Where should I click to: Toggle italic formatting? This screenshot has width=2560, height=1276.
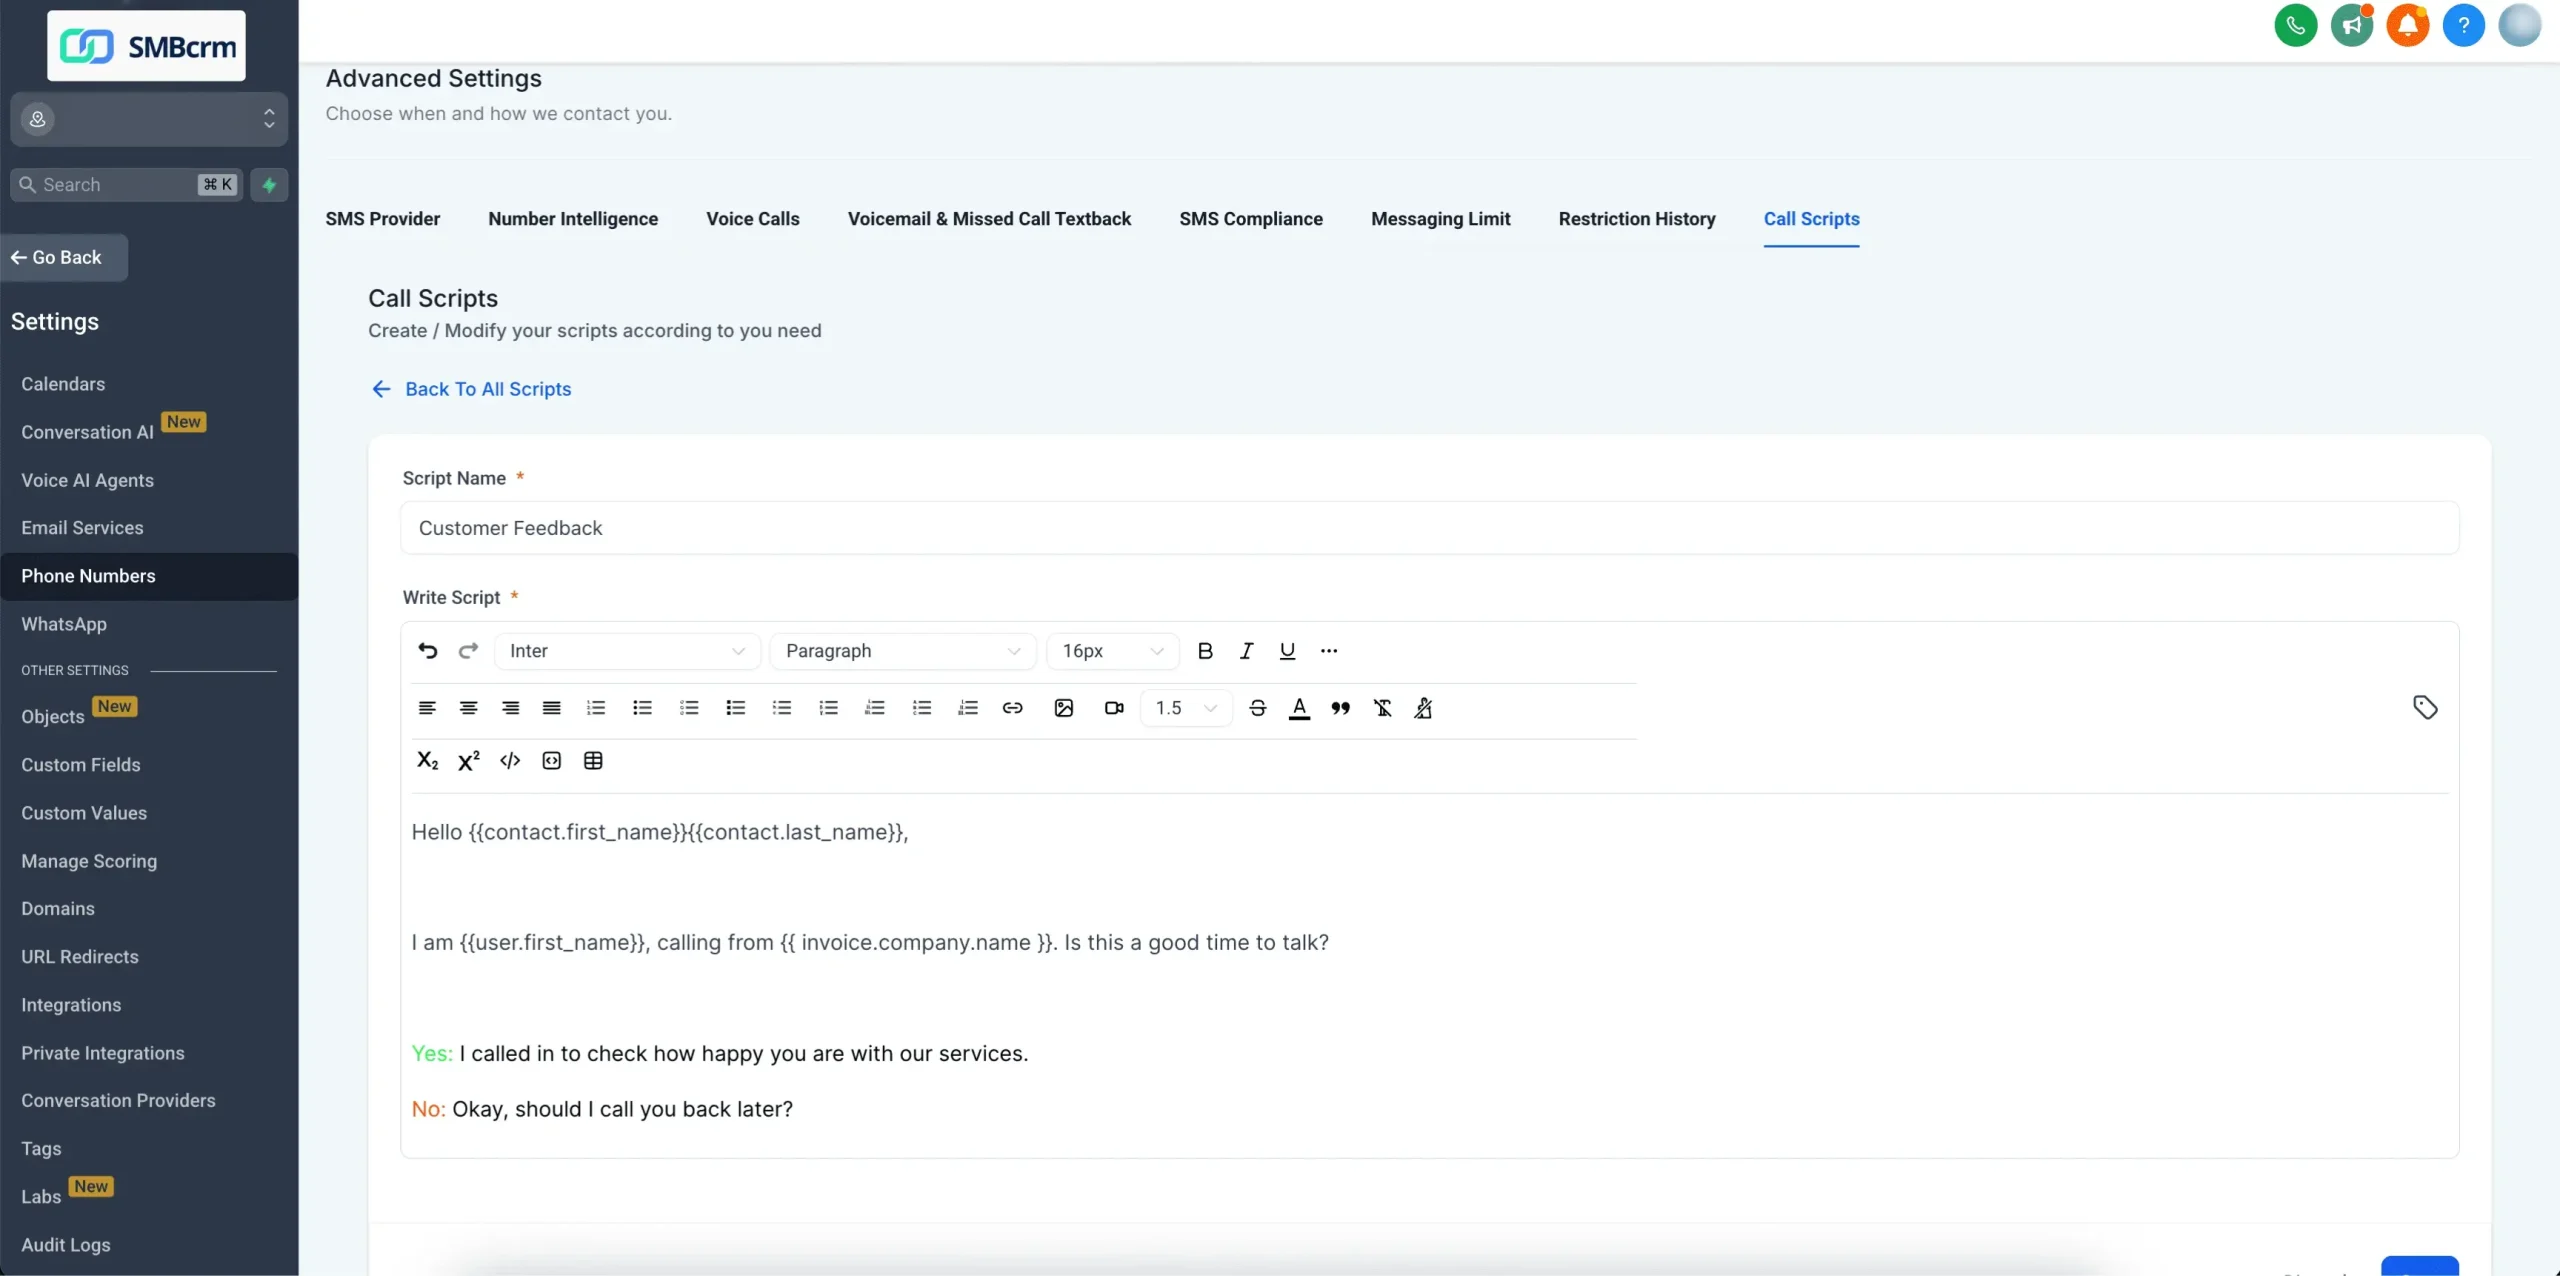pyautogui.click(x=1246, y=651)
